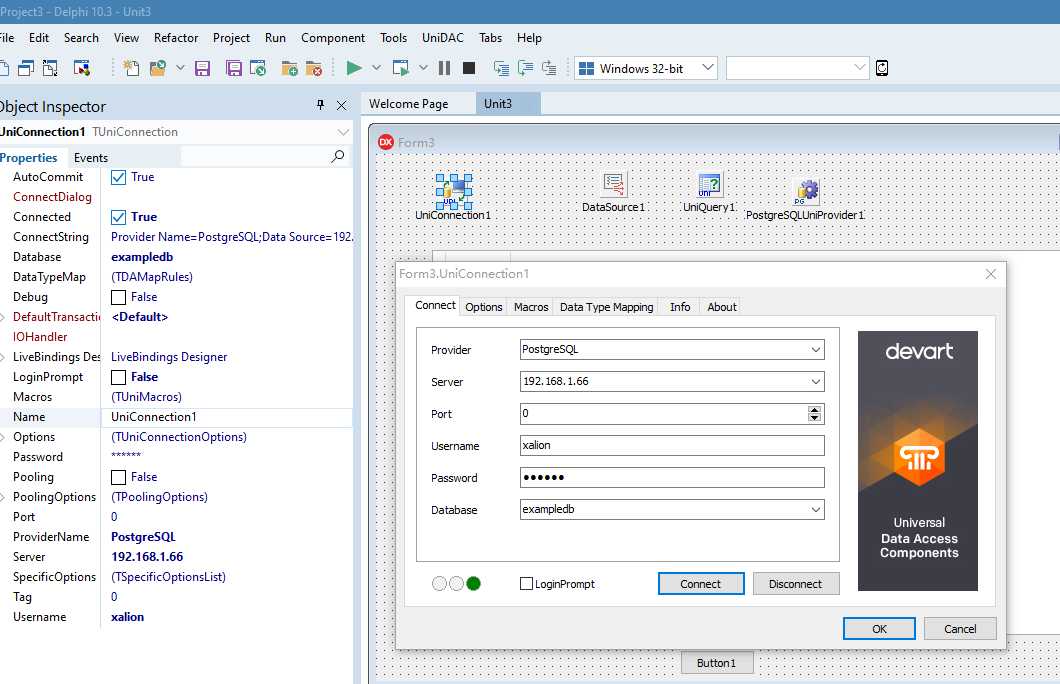Click the Run Until Return icon
This screenshot has width=1060, height=684.
click(x=549, y=68)
